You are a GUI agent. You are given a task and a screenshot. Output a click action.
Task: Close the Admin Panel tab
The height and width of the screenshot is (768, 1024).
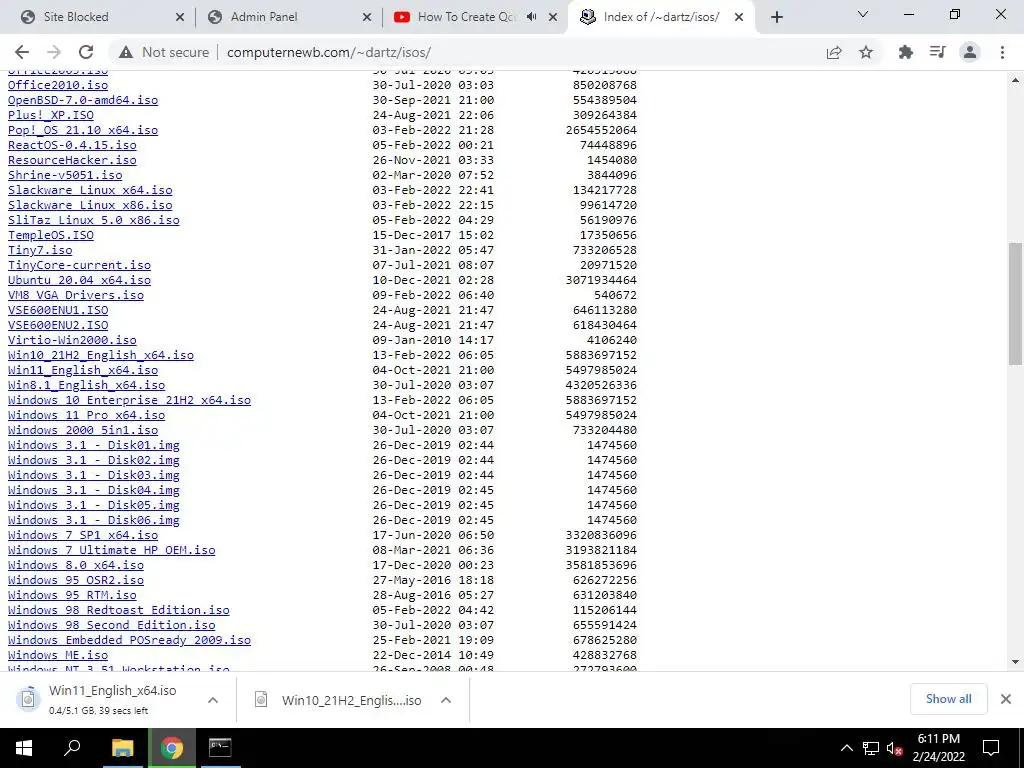pos(366,18)
